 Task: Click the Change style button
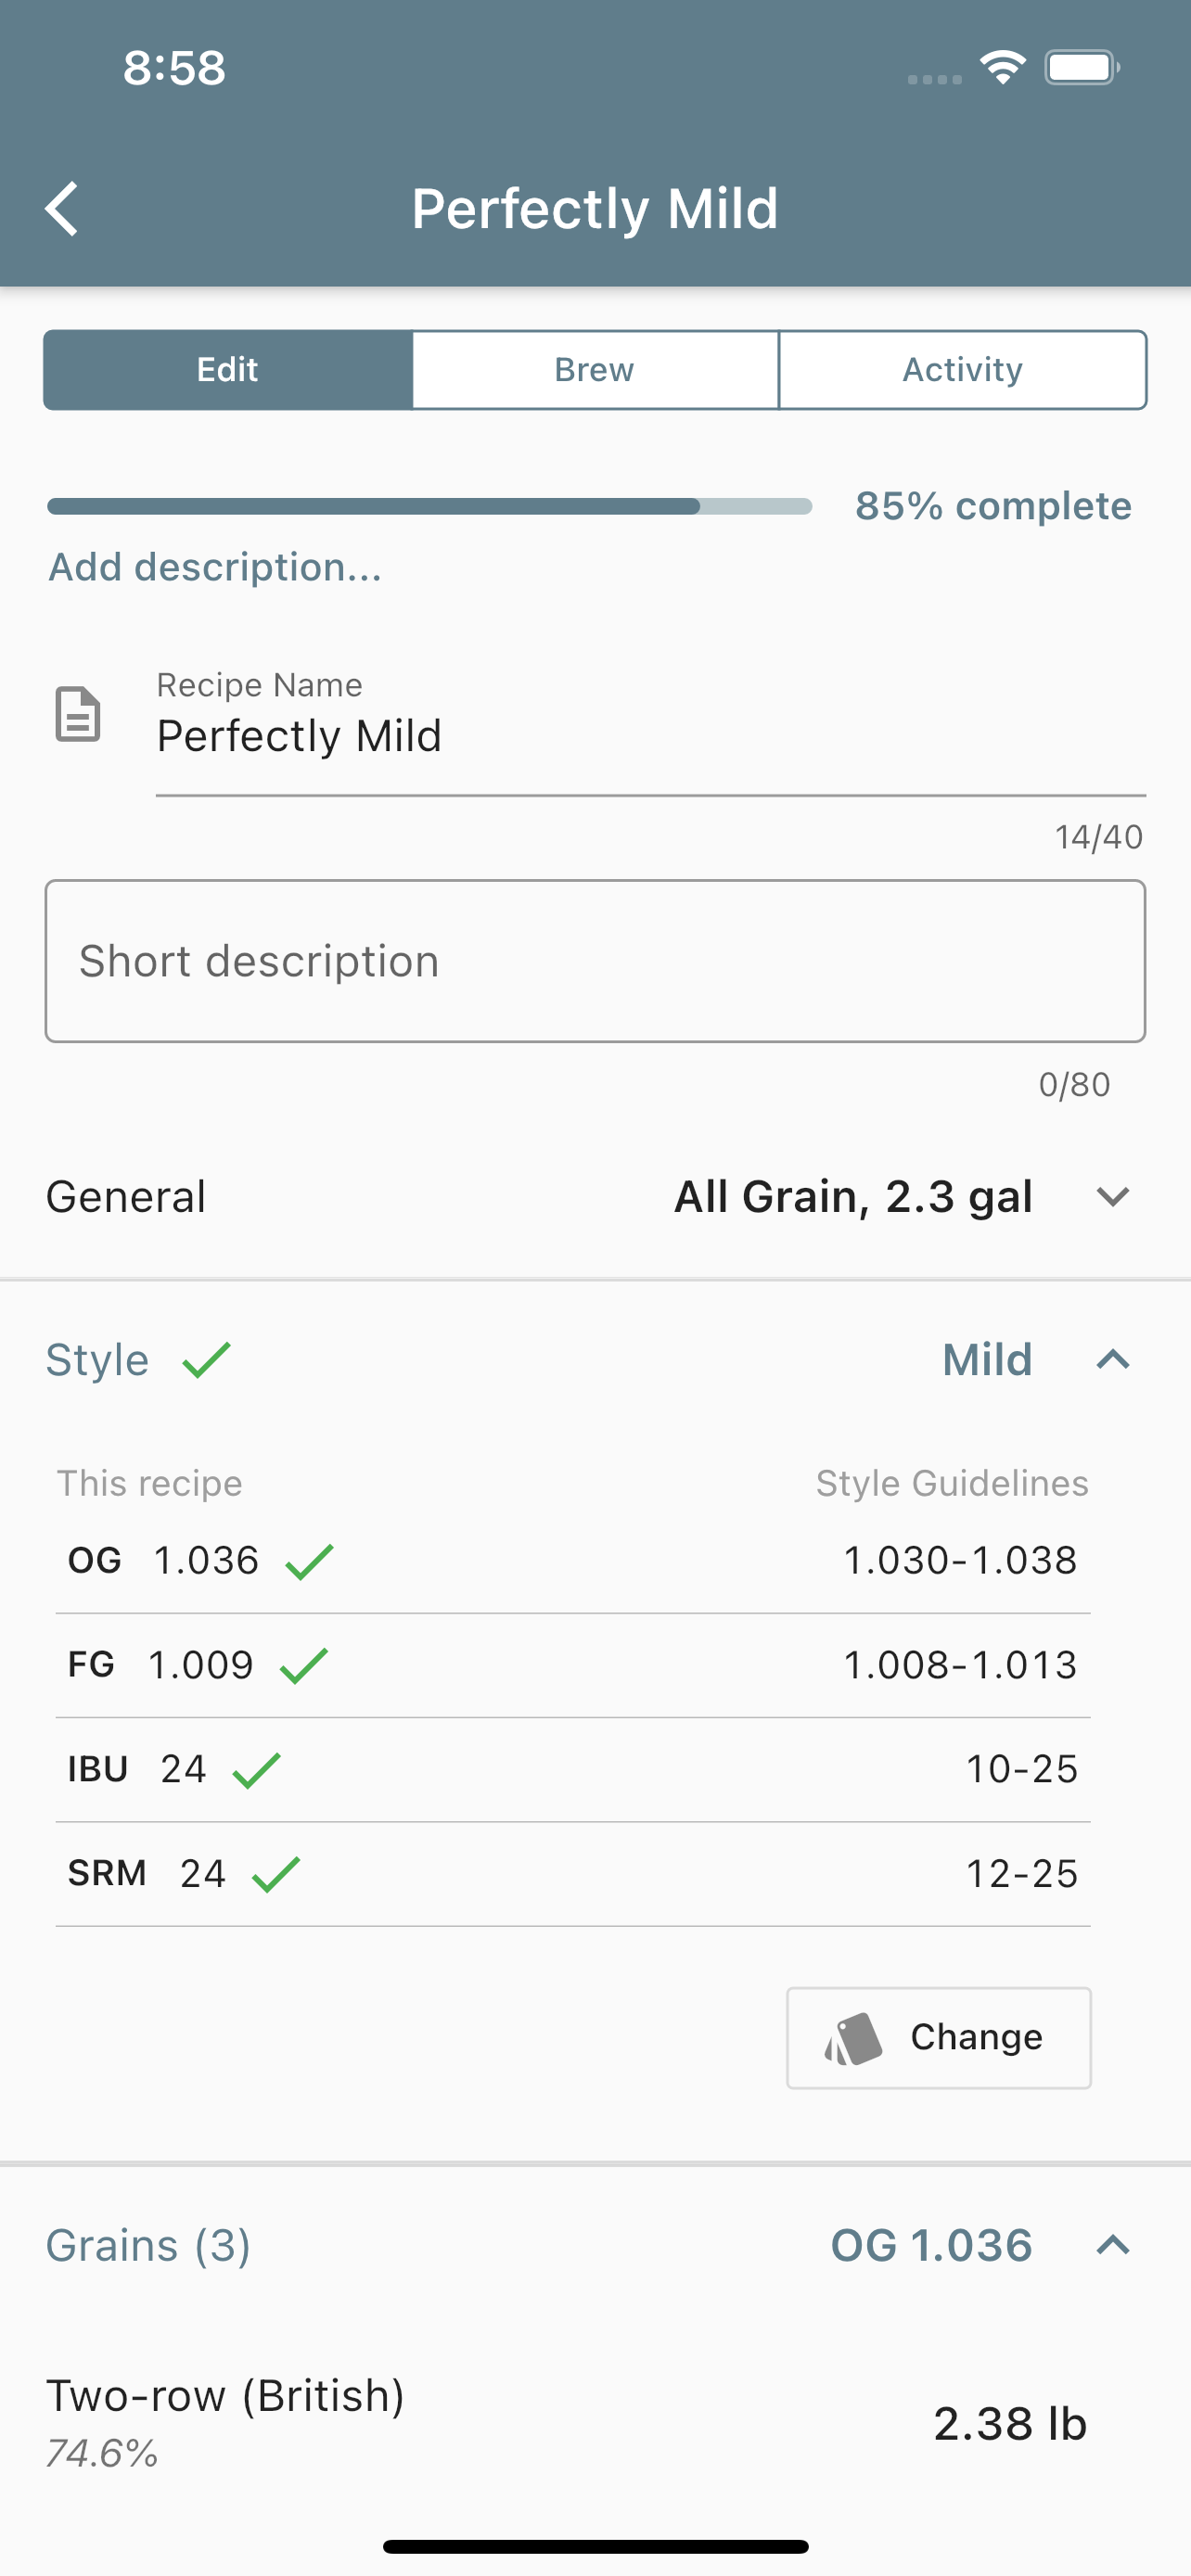(939, 2038)
